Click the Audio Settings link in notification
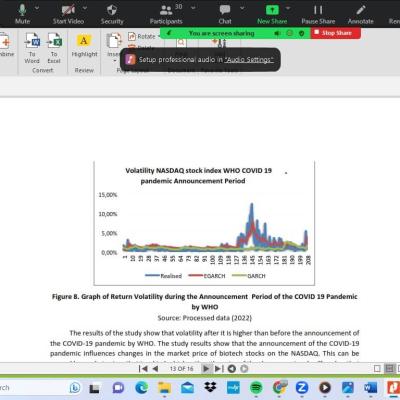The image size is (400, 400). pos(249,60)
